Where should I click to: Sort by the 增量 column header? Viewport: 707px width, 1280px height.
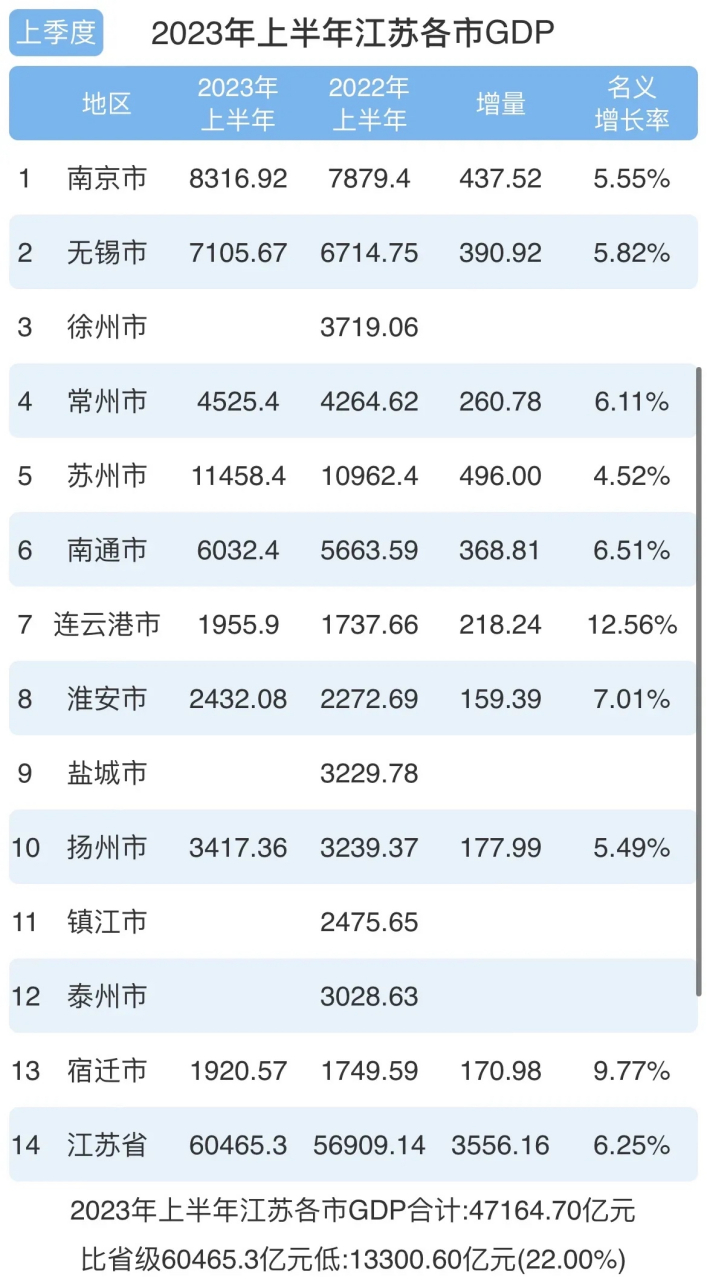(x=501, y=103)
